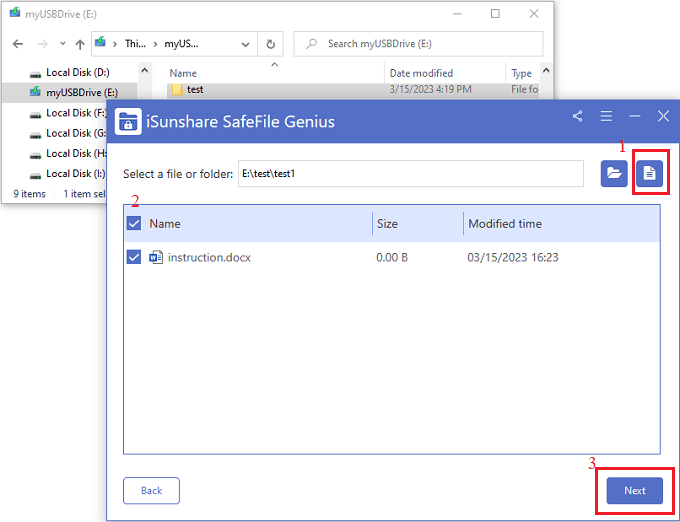Click the 03/15/2023 16:23 modified time

pyautogui.click(x=513, y=258)
